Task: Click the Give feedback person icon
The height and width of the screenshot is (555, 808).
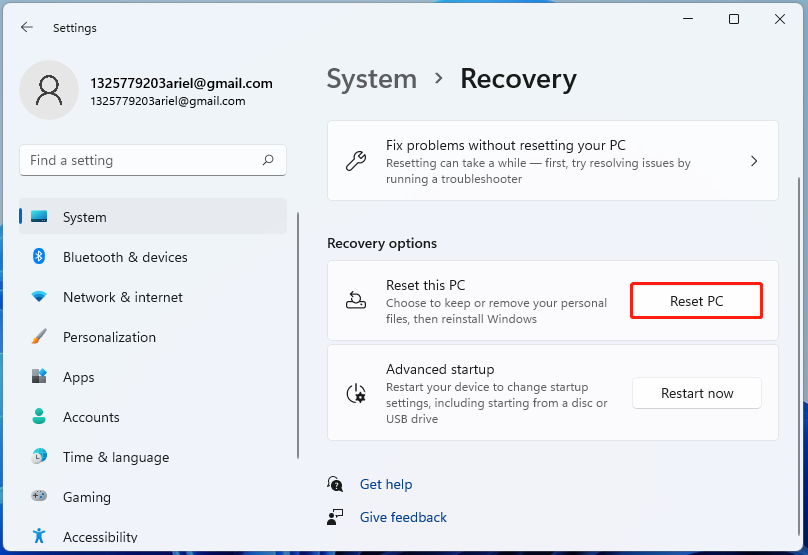Action: pos(335,517)
